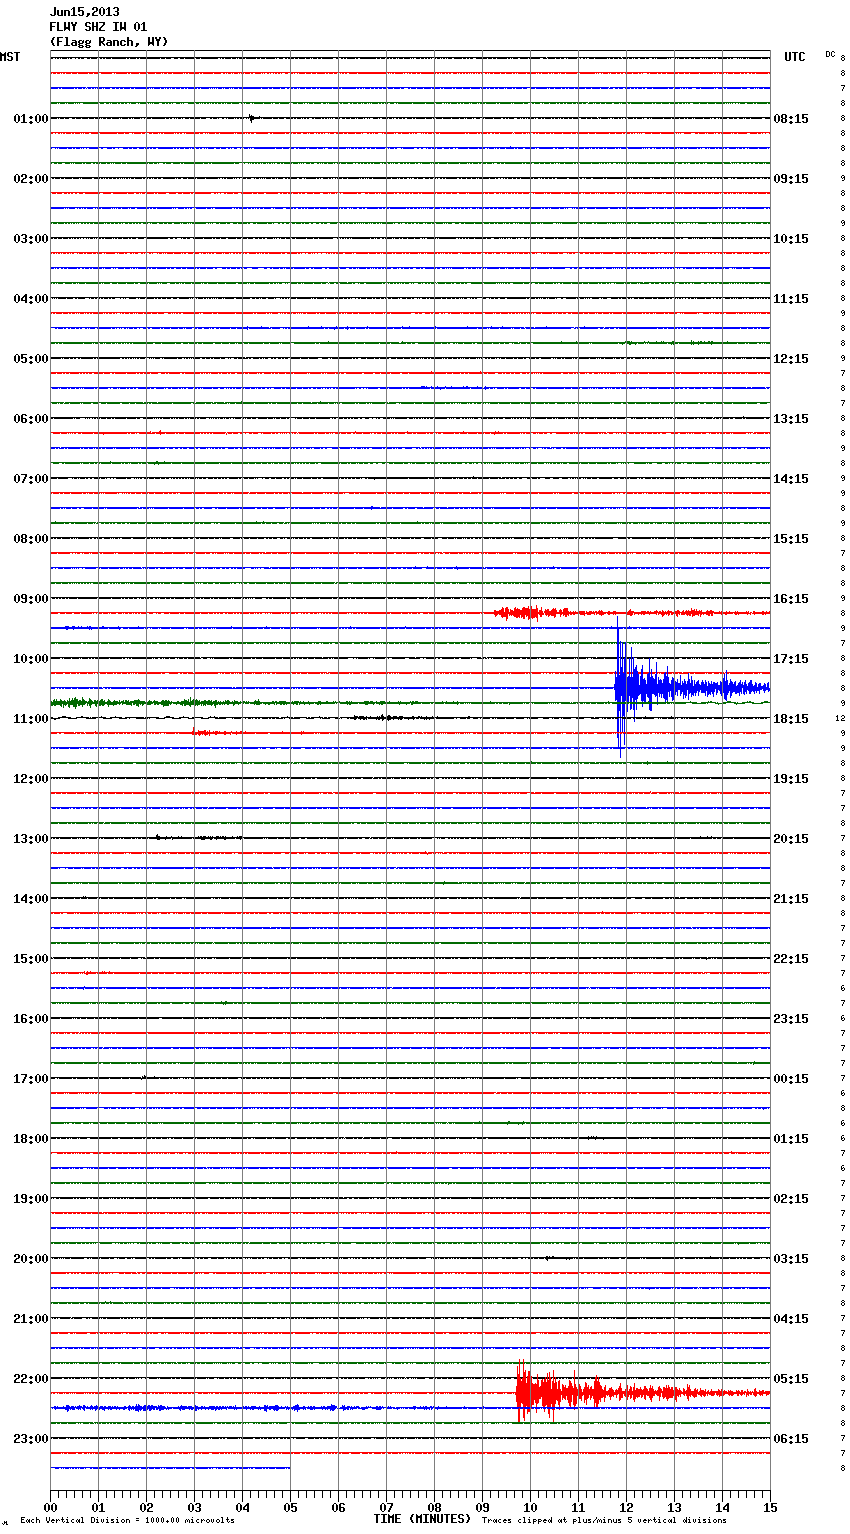Select the station code FLWY SHZ IW 01
Screen dimensions: 850x1534
click(98, 27)
